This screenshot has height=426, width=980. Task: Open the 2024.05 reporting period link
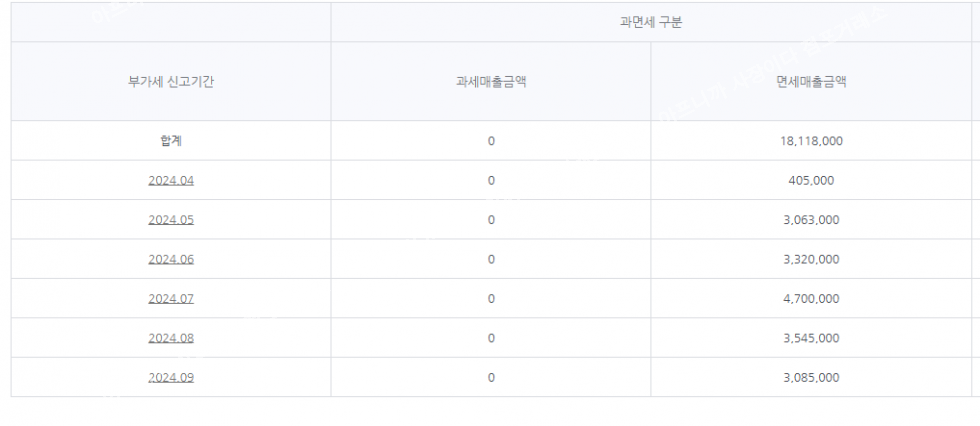(170, 220)
